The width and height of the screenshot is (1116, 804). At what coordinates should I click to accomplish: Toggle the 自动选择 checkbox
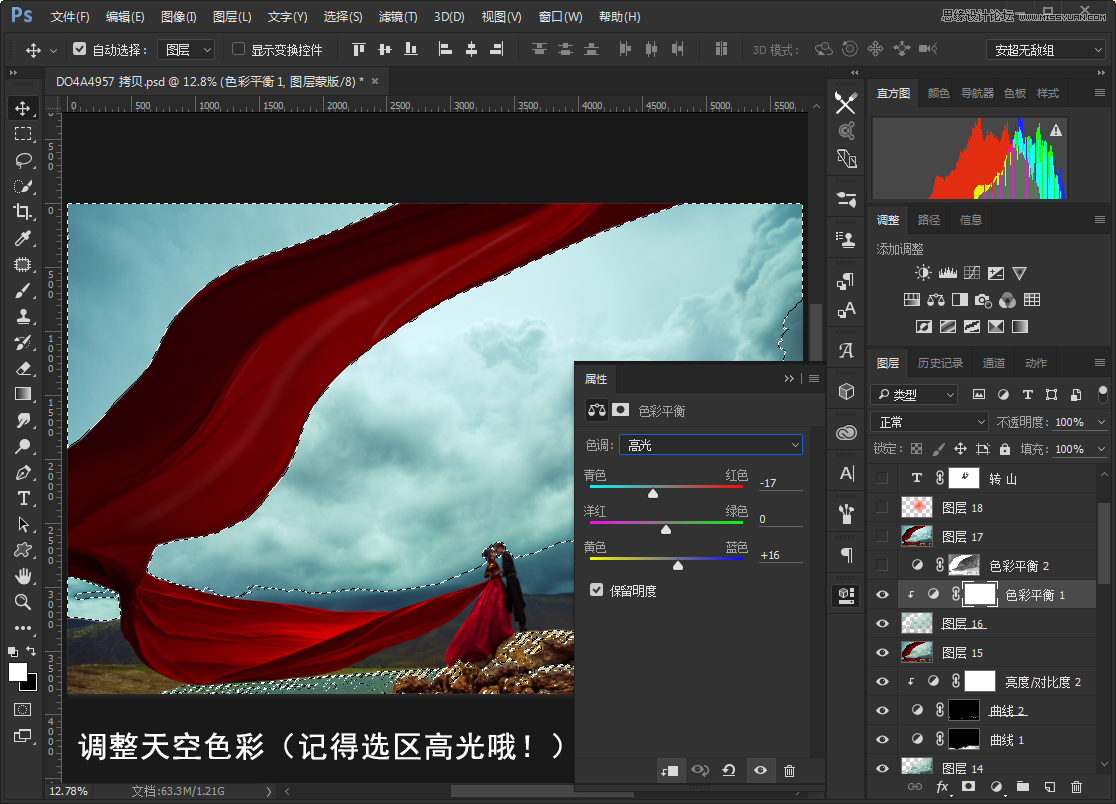(80, 49)
